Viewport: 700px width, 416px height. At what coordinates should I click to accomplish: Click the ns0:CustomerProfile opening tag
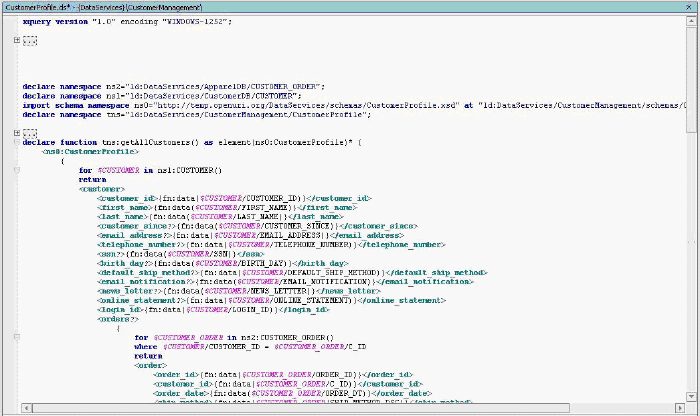pos(91,152)
